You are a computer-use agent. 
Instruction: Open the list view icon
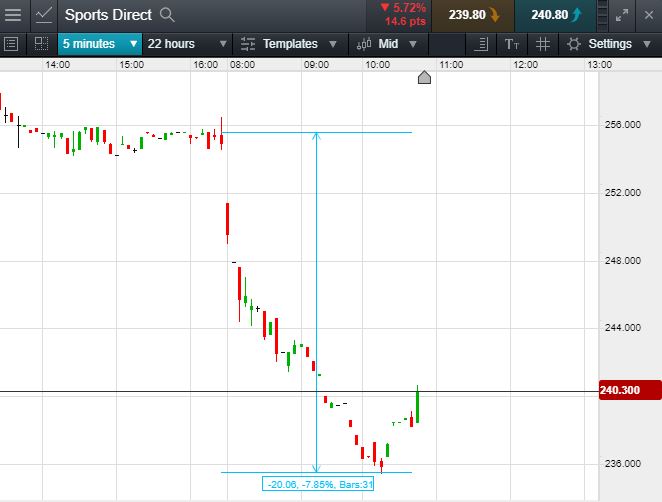tap(11, 44)
